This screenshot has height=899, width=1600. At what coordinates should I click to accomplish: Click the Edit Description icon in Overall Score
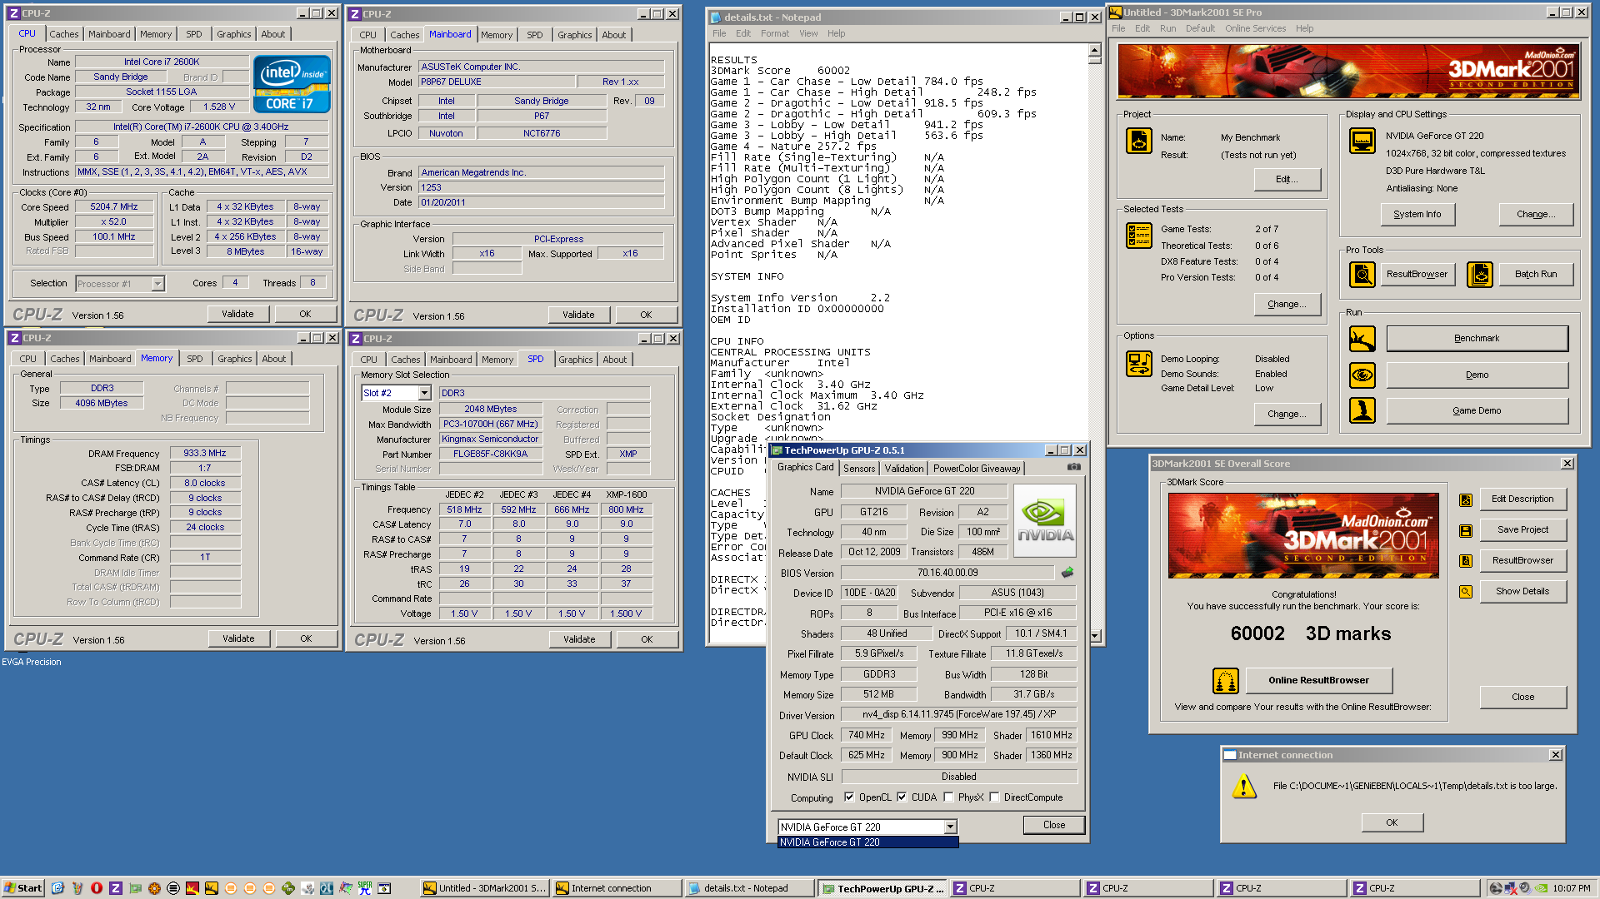pyautogui.click(x=1465, y=500)
